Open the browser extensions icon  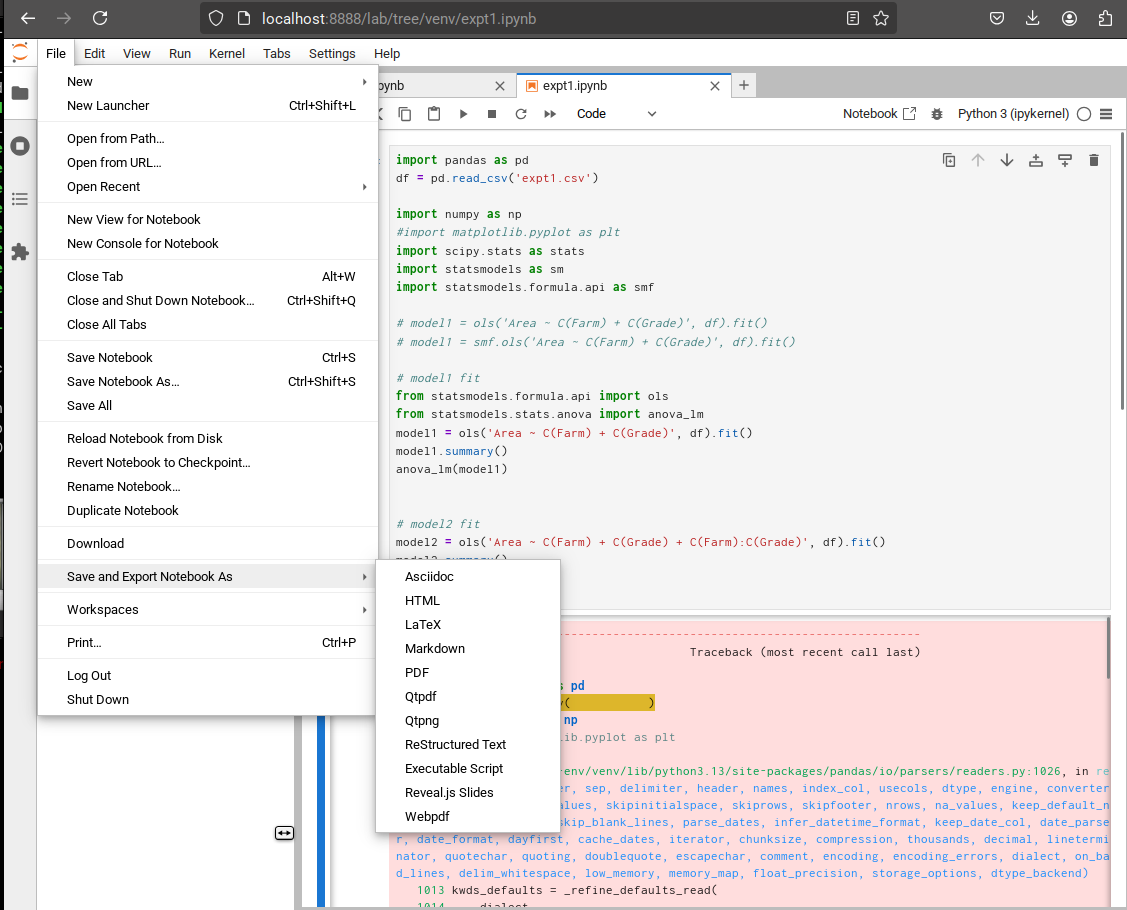pos(1105,18)
